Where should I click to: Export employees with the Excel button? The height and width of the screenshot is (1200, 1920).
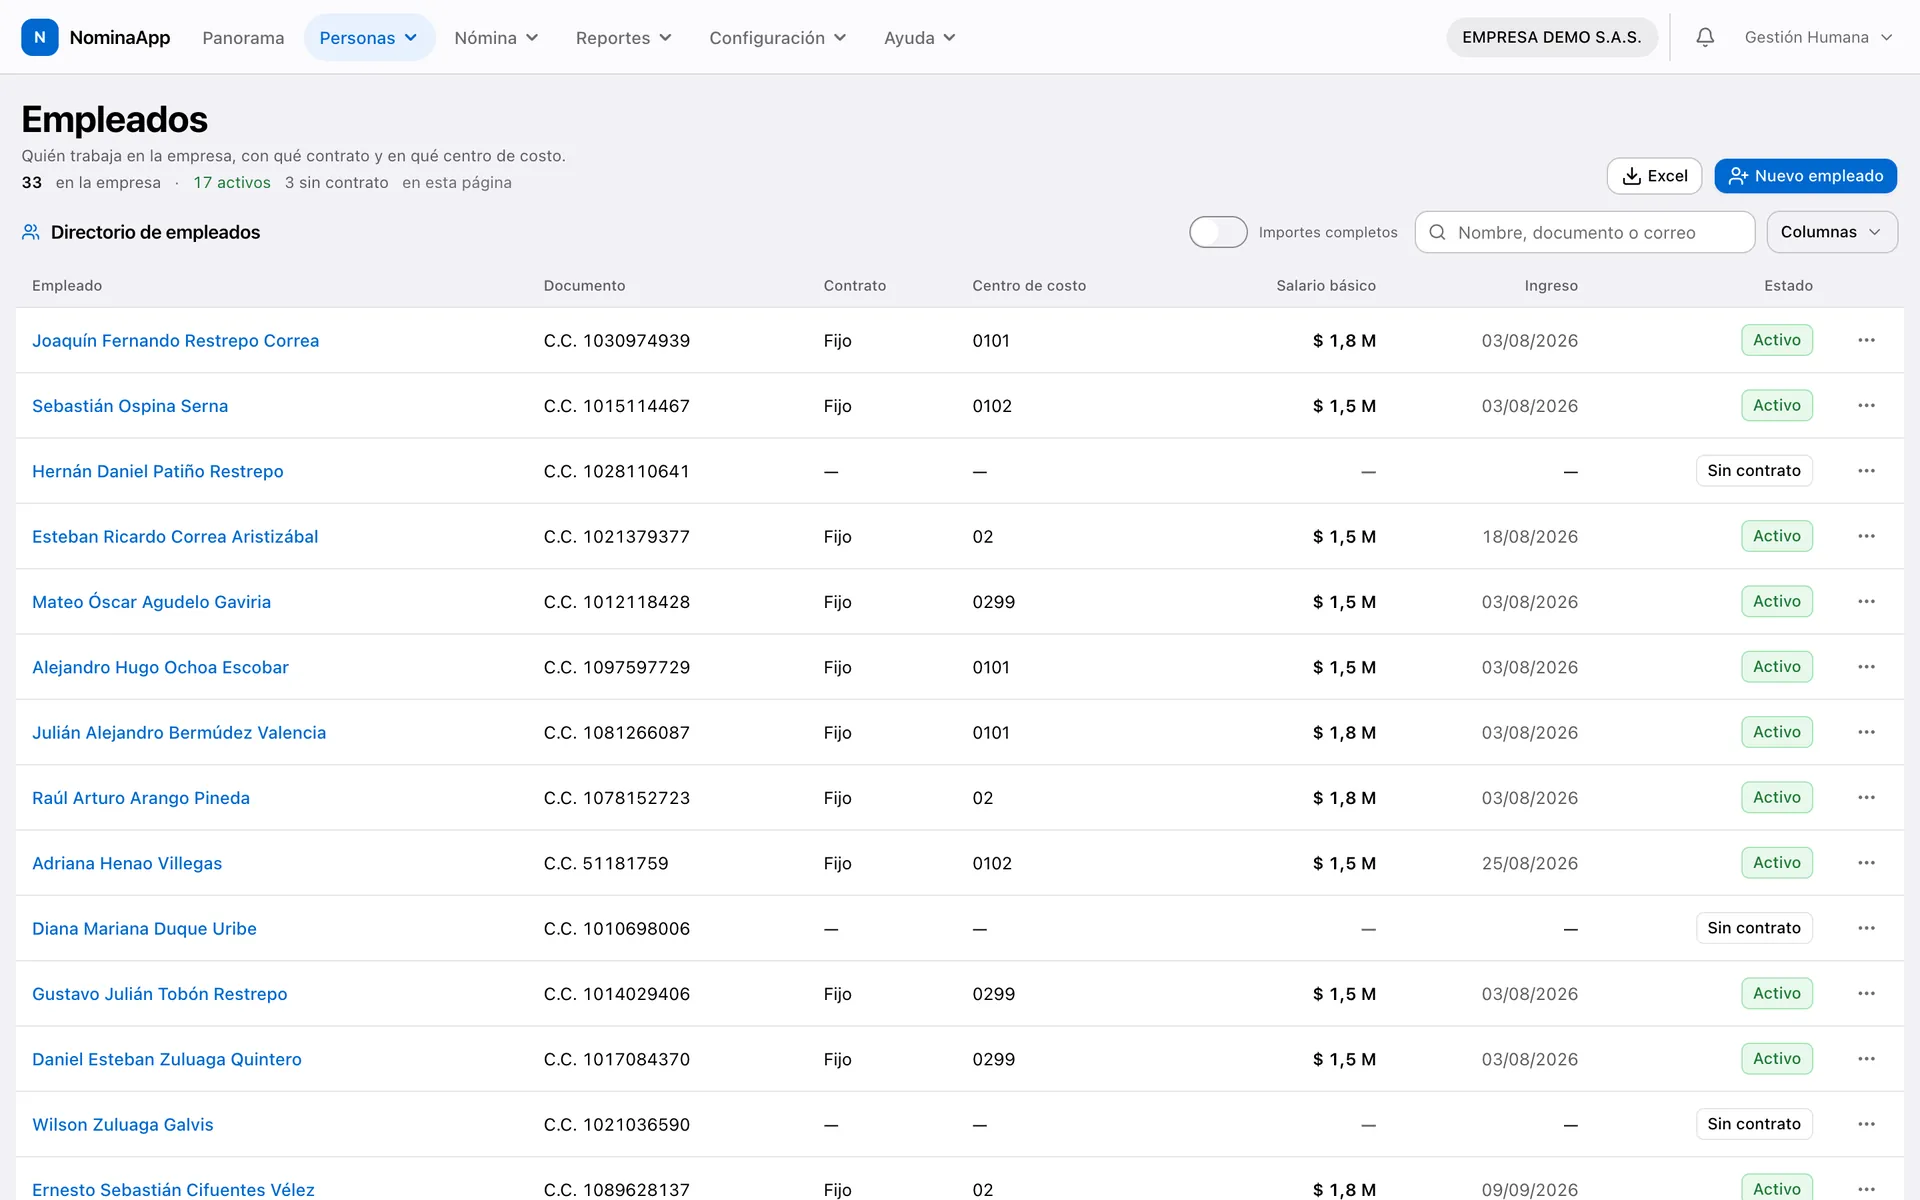pos(1654,176)
